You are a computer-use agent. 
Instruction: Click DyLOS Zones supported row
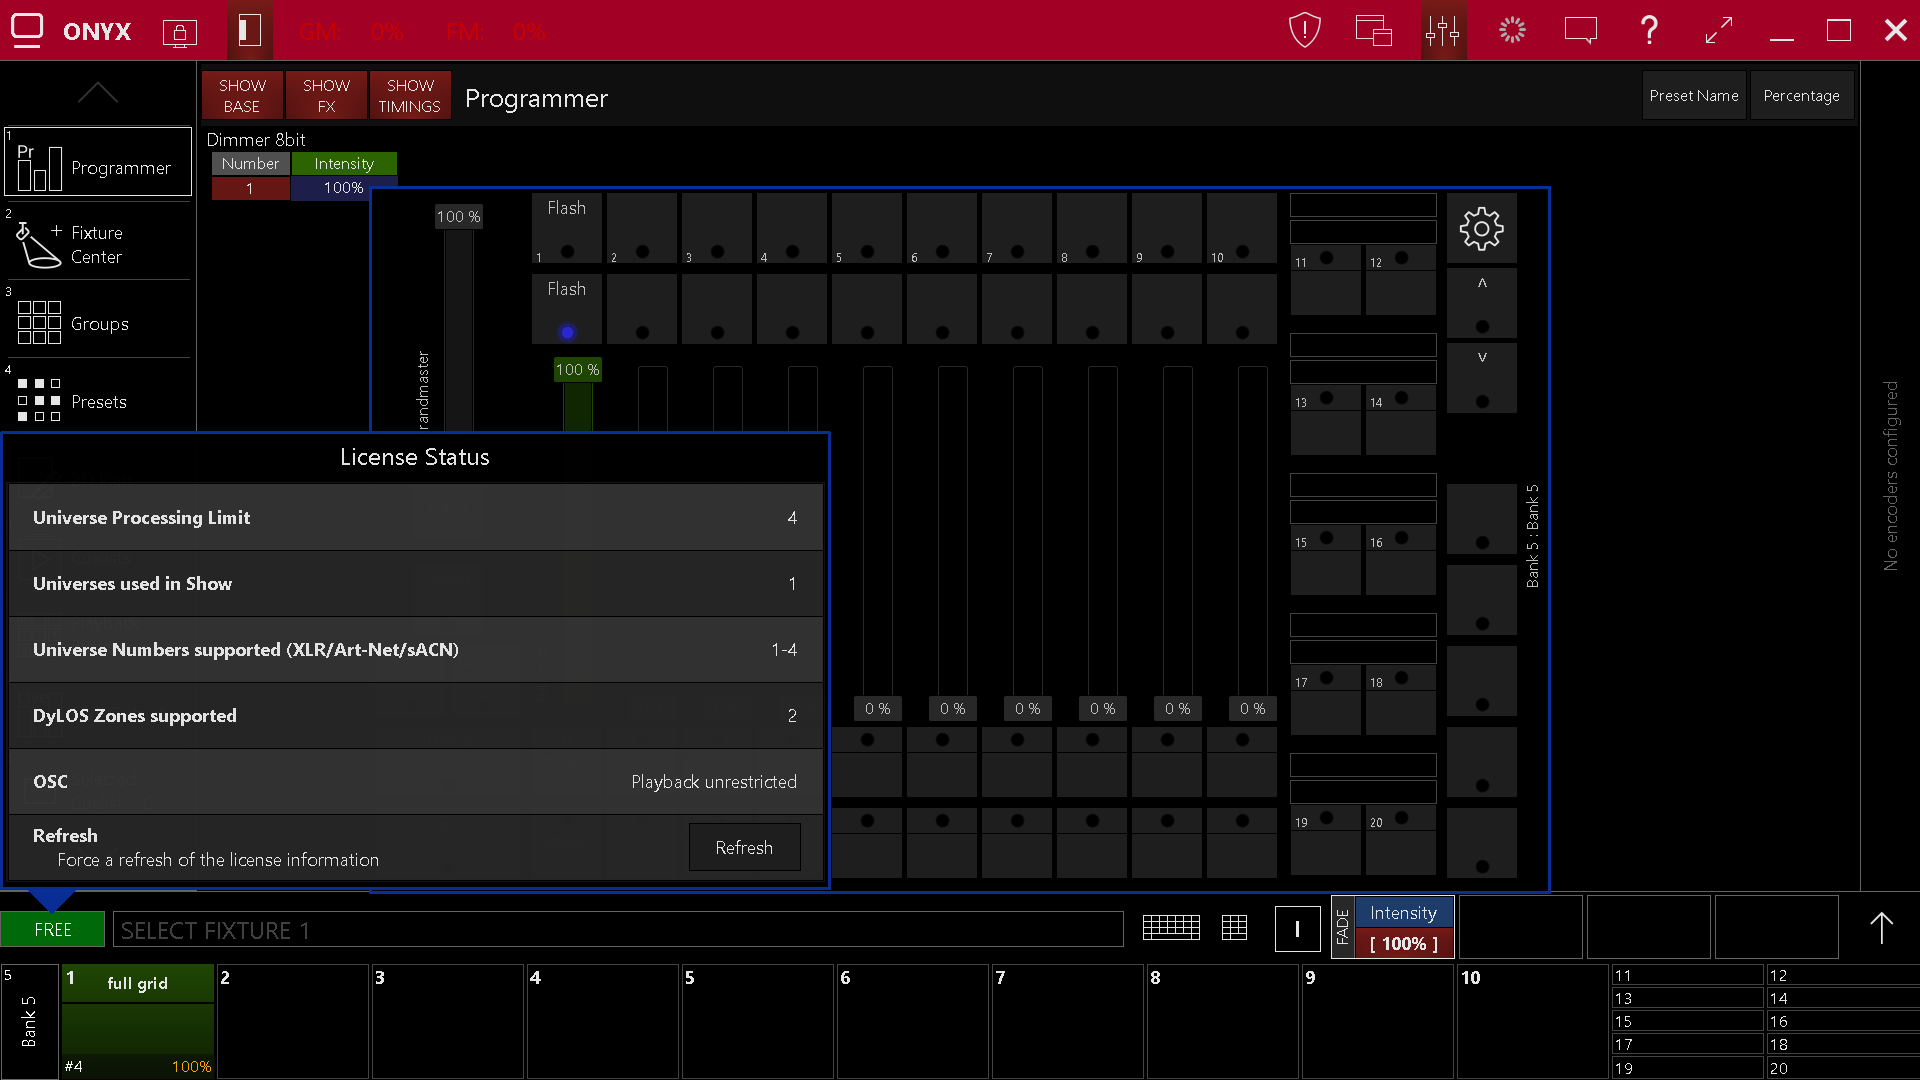point(415,715)
